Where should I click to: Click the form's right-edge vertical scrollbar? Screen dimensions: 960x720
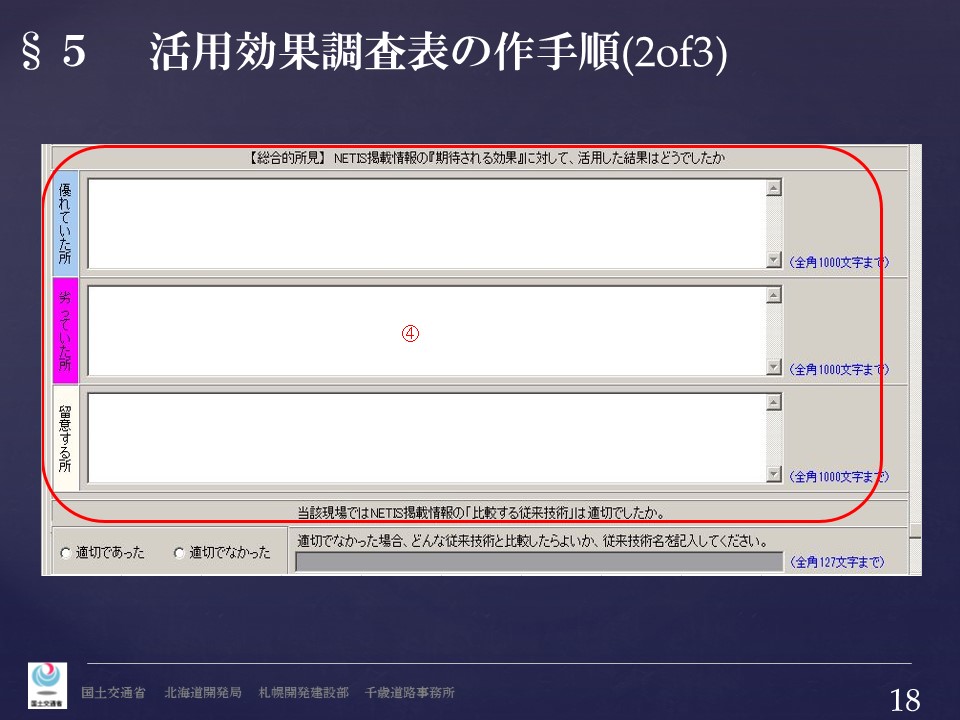coord(915,350)
